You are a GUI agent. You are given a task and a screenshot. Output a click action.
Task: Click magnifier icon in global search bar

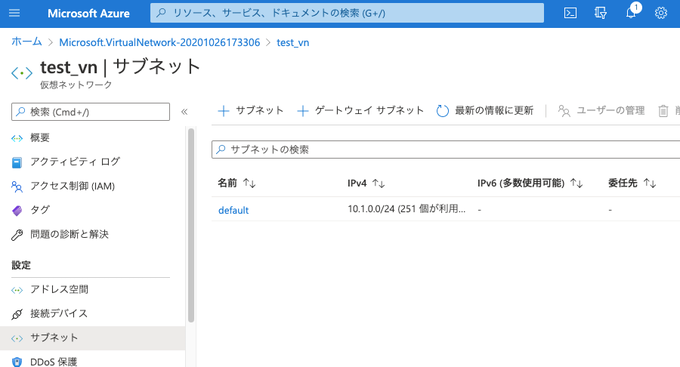coord(161,13)
